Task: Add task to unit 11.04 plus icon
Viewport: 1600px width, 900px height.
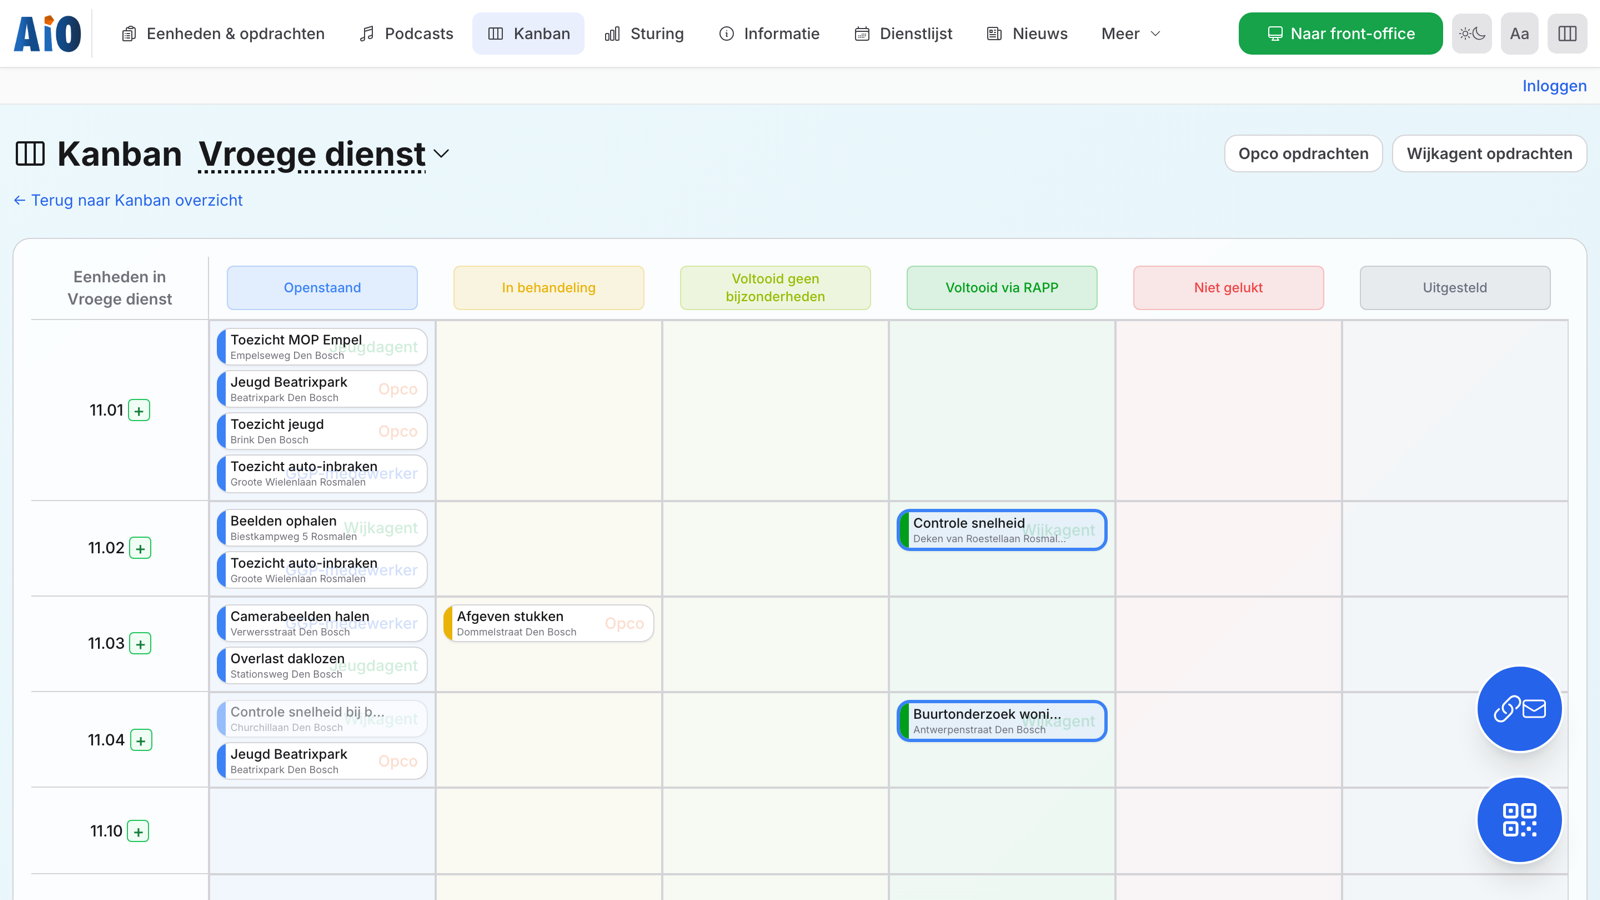Action: 141,741
